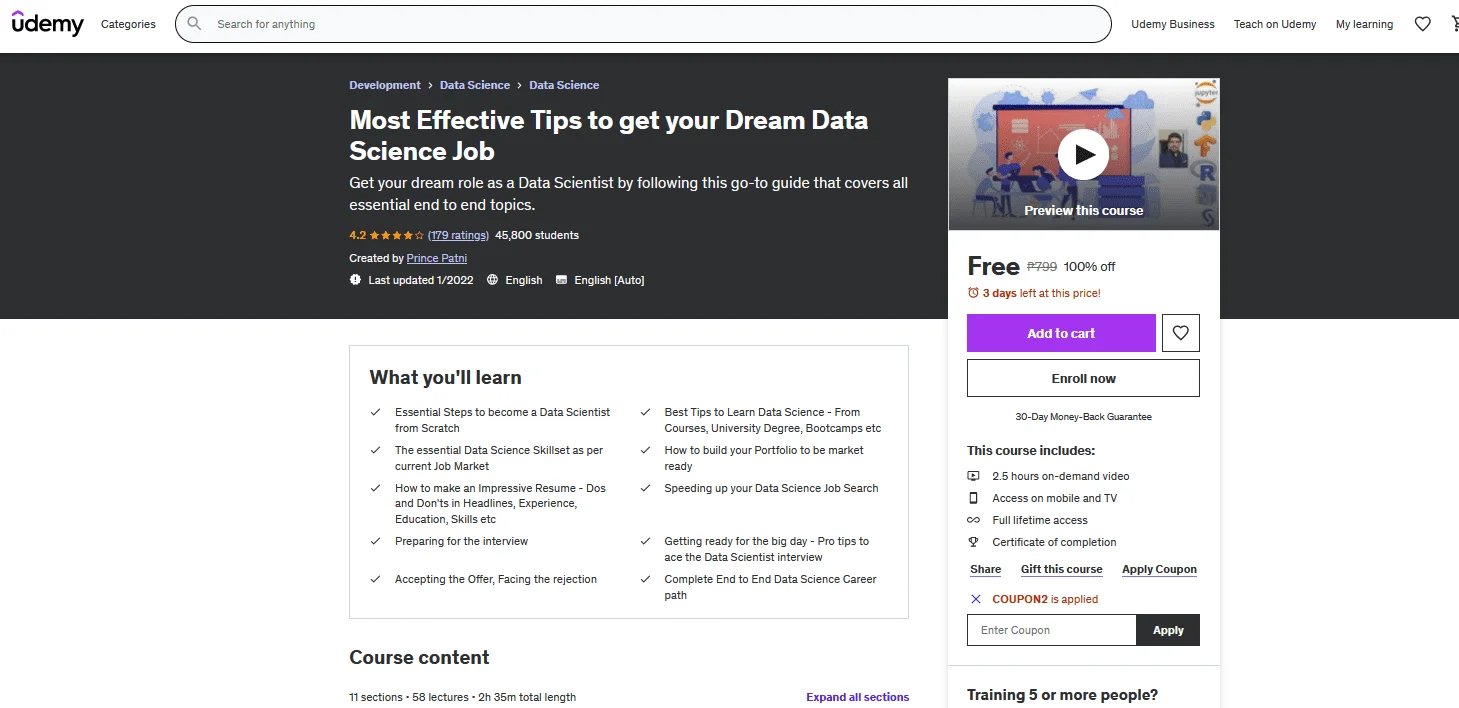Click the English [Auto] caption text
Image resolution: width=1459 pixels, height=708 pixels.
coord(609,280)
